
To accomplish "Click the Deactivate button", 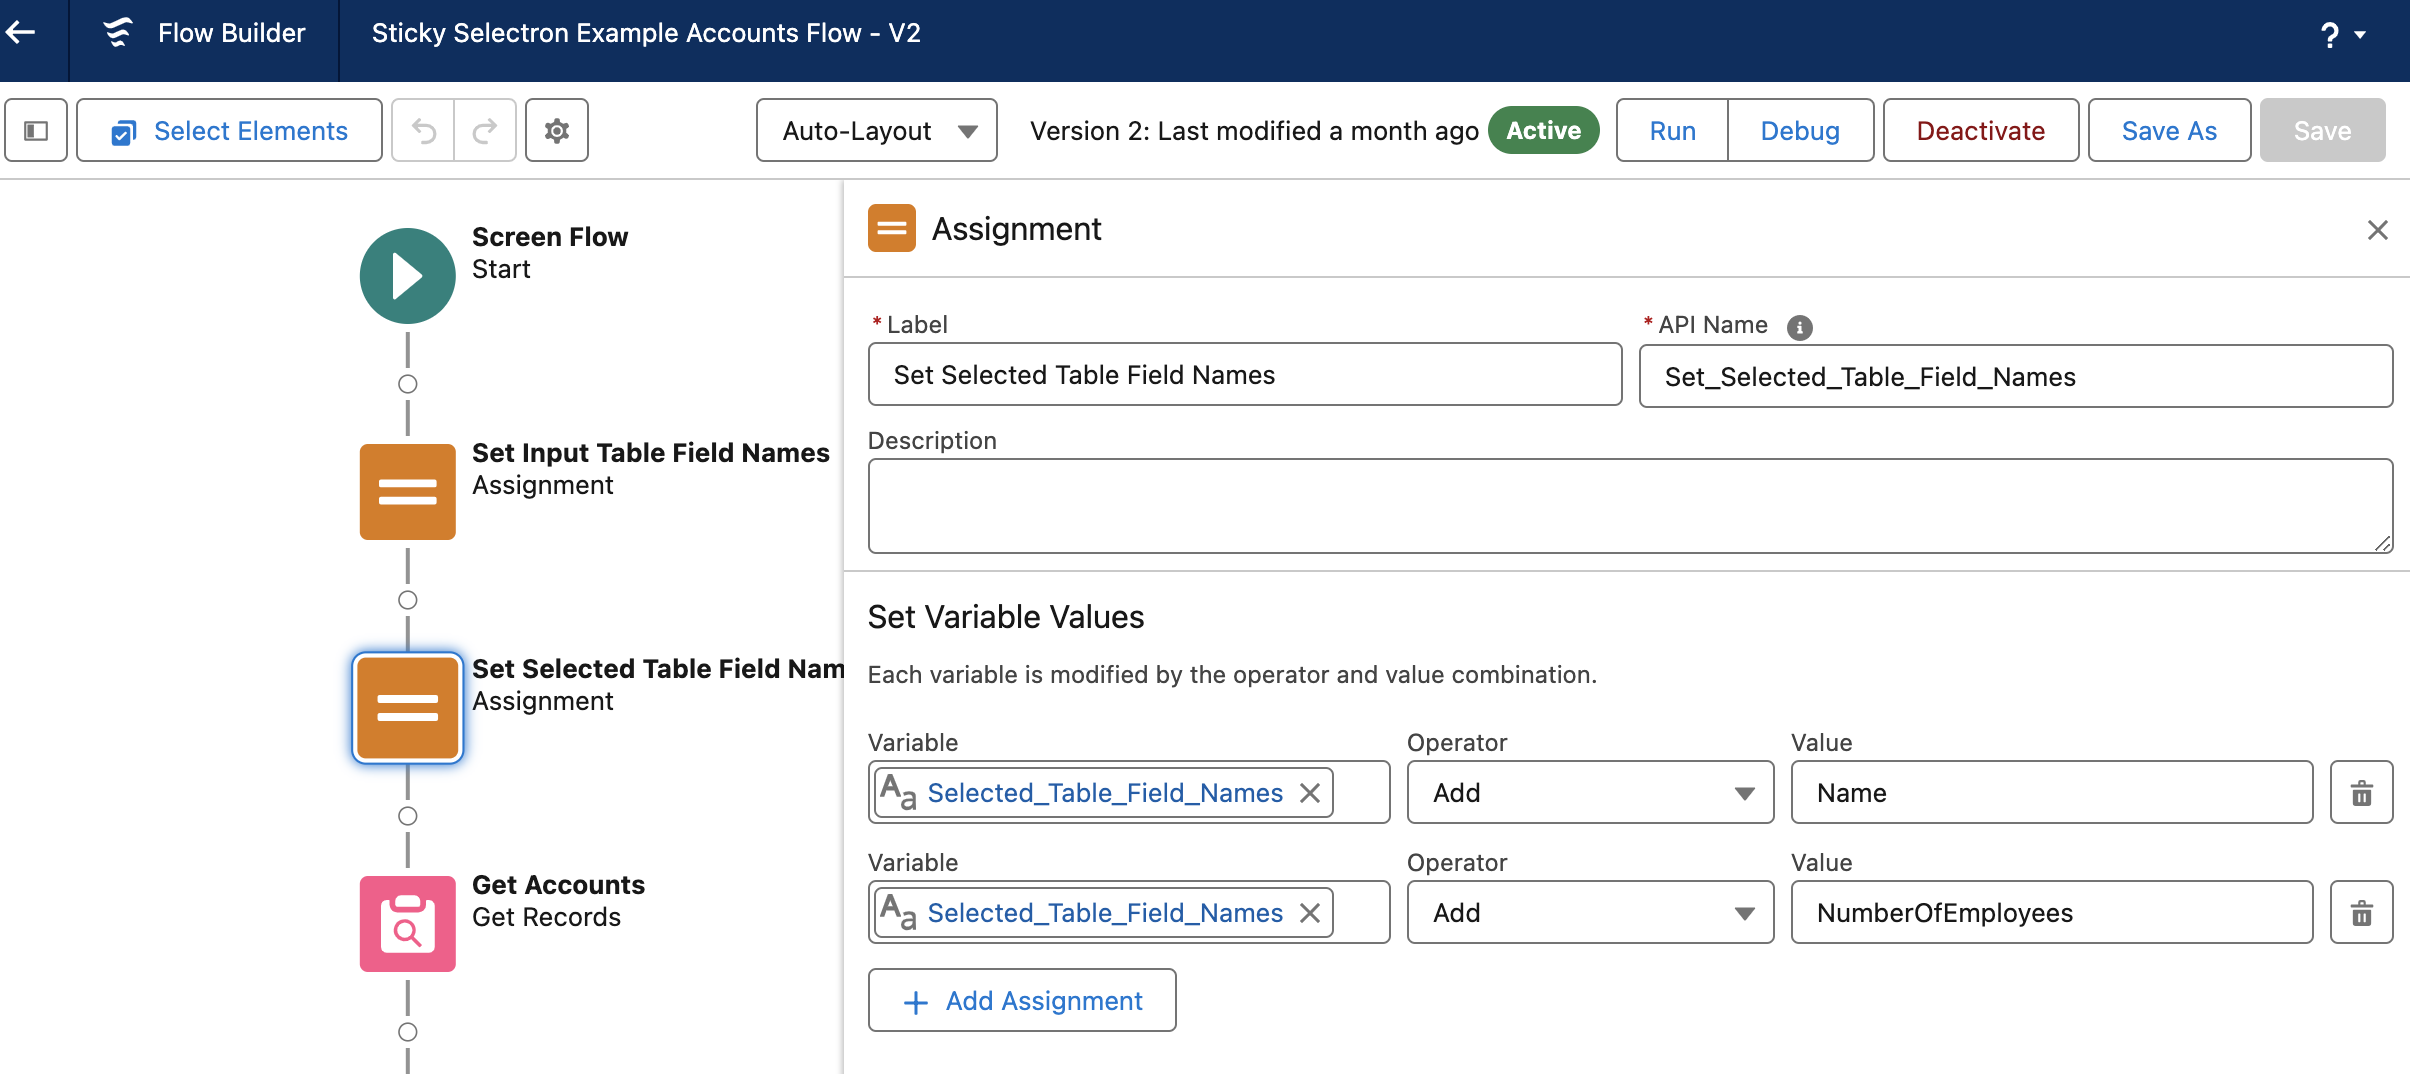I will pos(1981,131).
